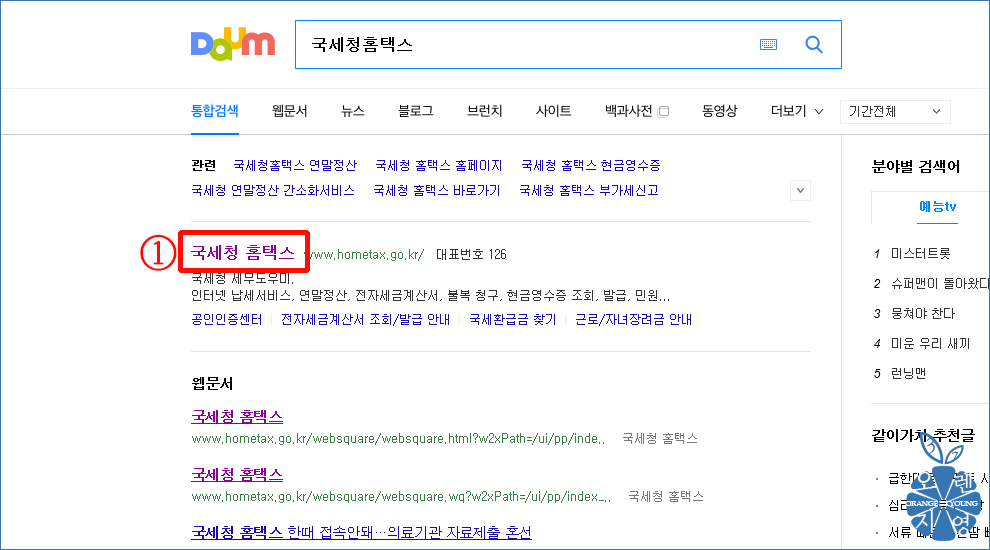
Task: Open the 한때 접속안돼 news article link
Action: 361,532
